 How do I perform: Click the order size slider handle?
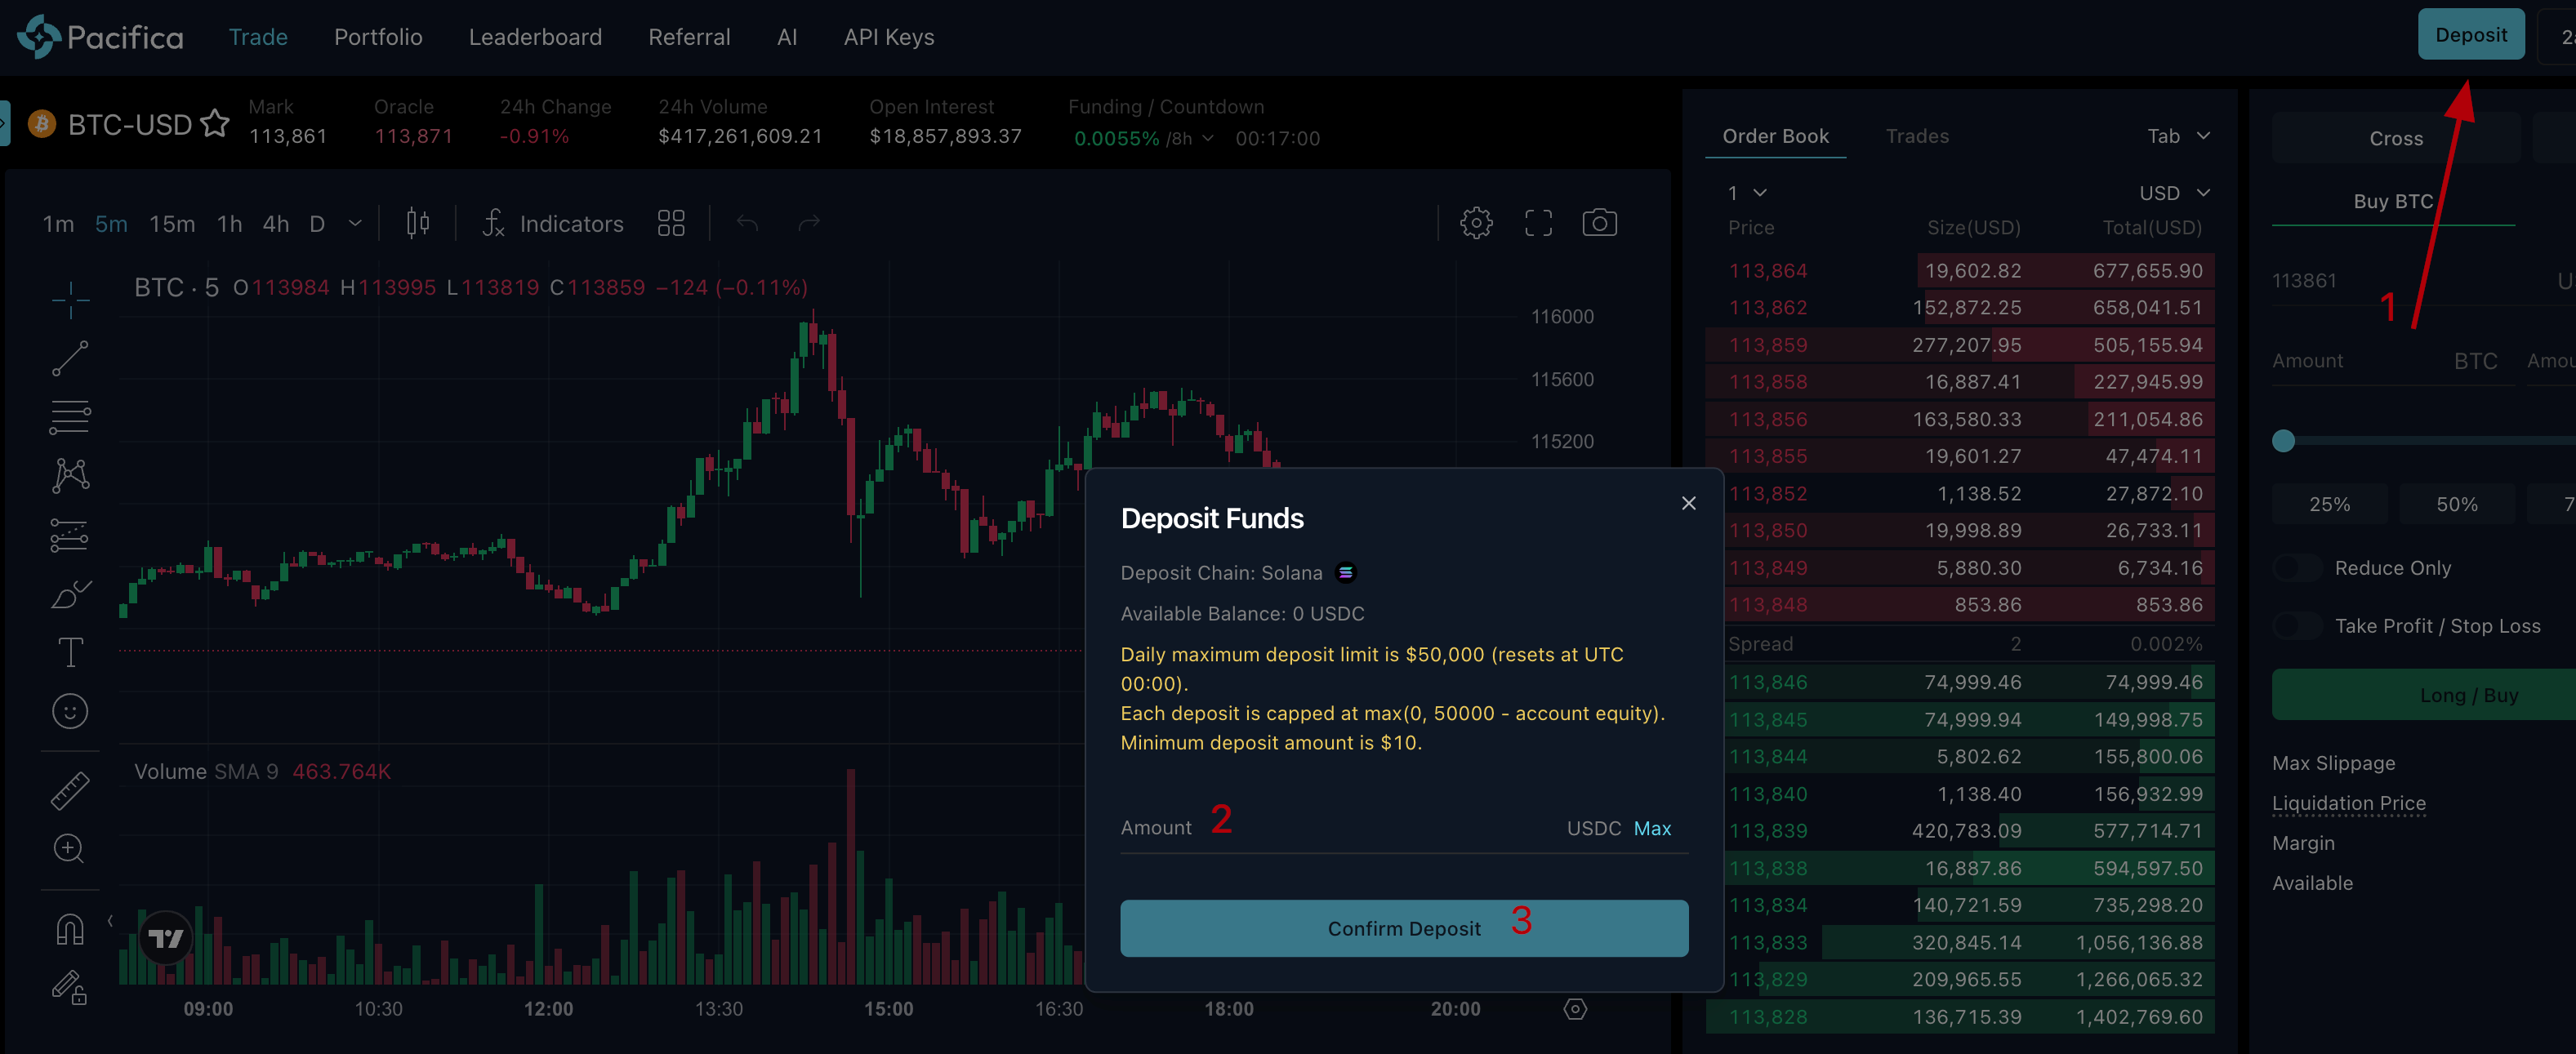coord(2283,441)
